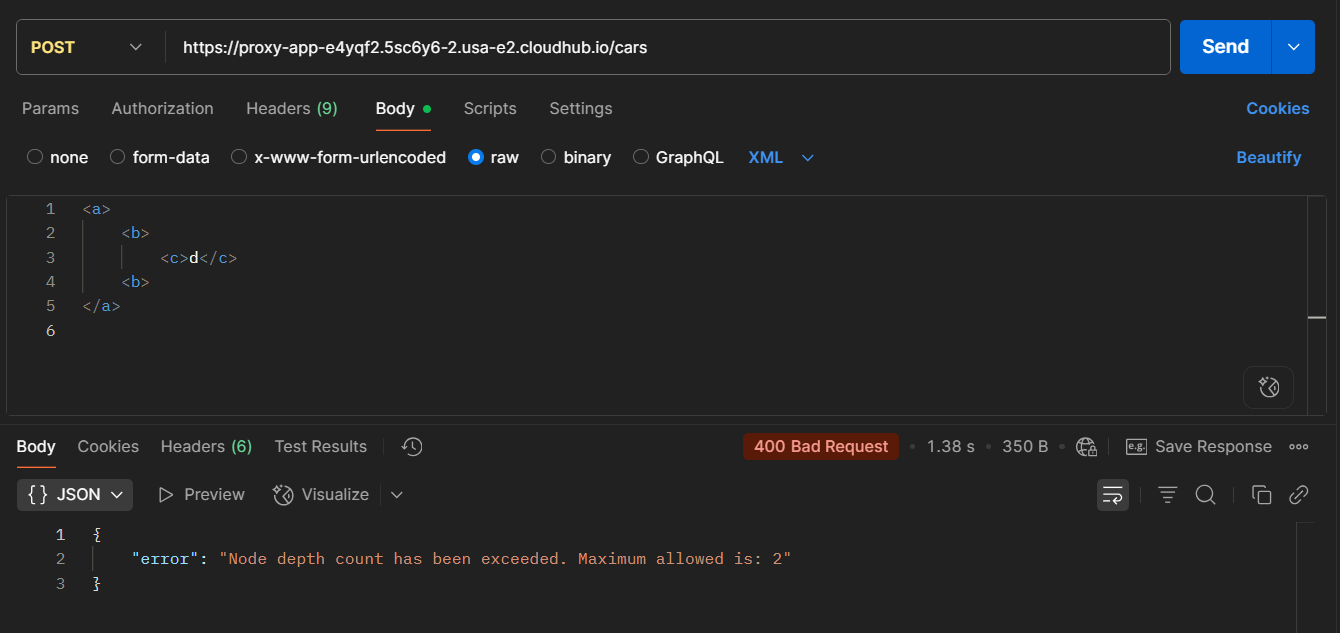
Task: Search within the response body
Action: (x=1205, y=494)
